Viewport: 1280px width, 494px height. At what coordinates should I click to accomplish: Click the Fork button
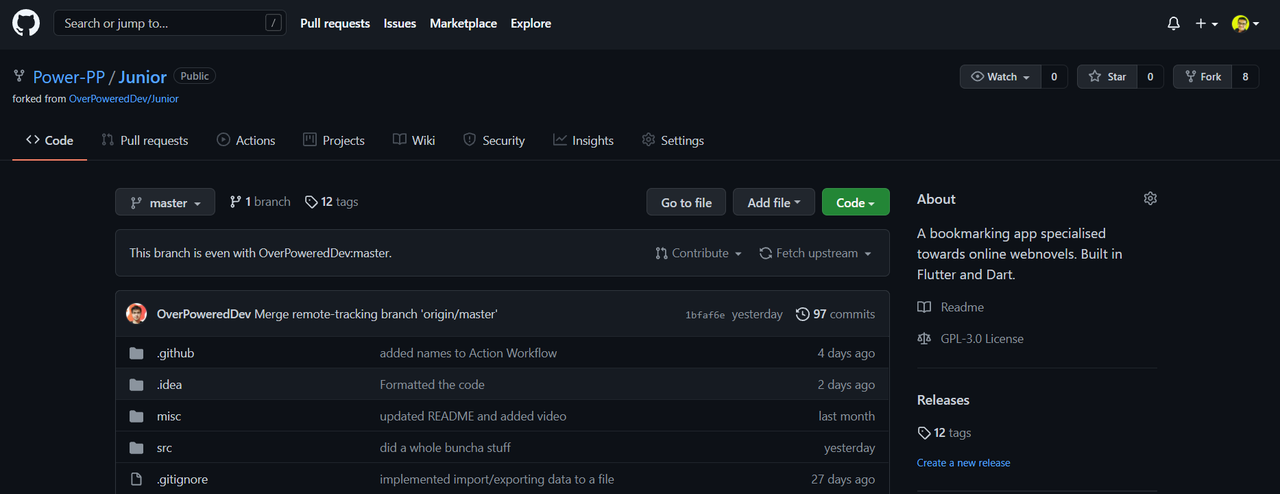[x=1202, y=77]
